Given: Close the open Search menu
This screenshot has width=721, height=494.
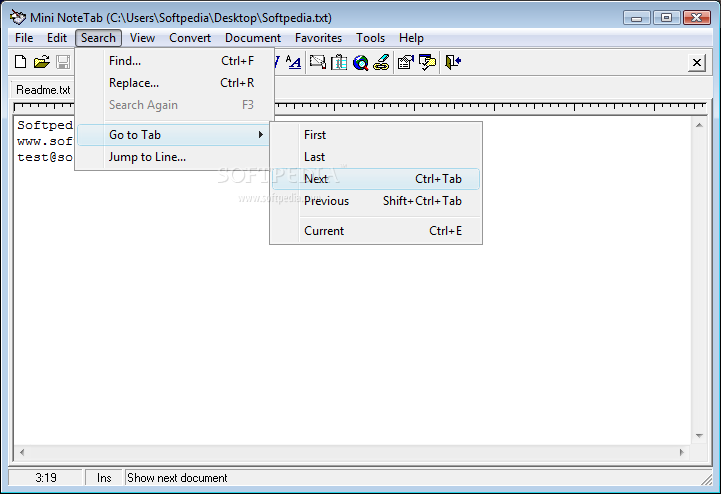Looking at the screenshot, I should click(x=98, y=38).
